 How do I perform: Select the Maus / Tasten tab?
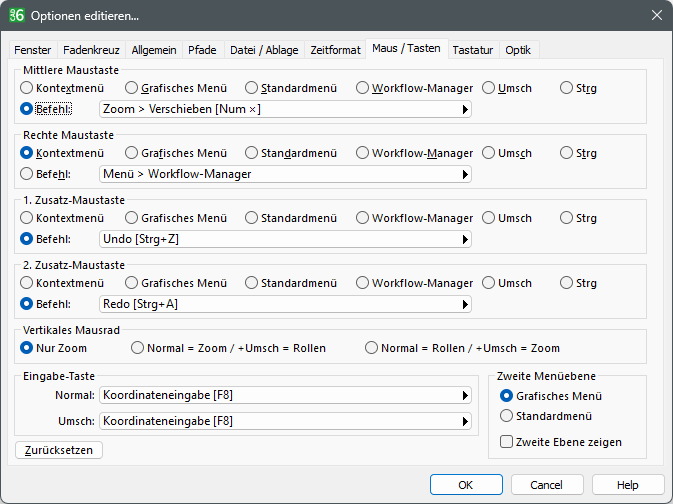pos(406,49)
